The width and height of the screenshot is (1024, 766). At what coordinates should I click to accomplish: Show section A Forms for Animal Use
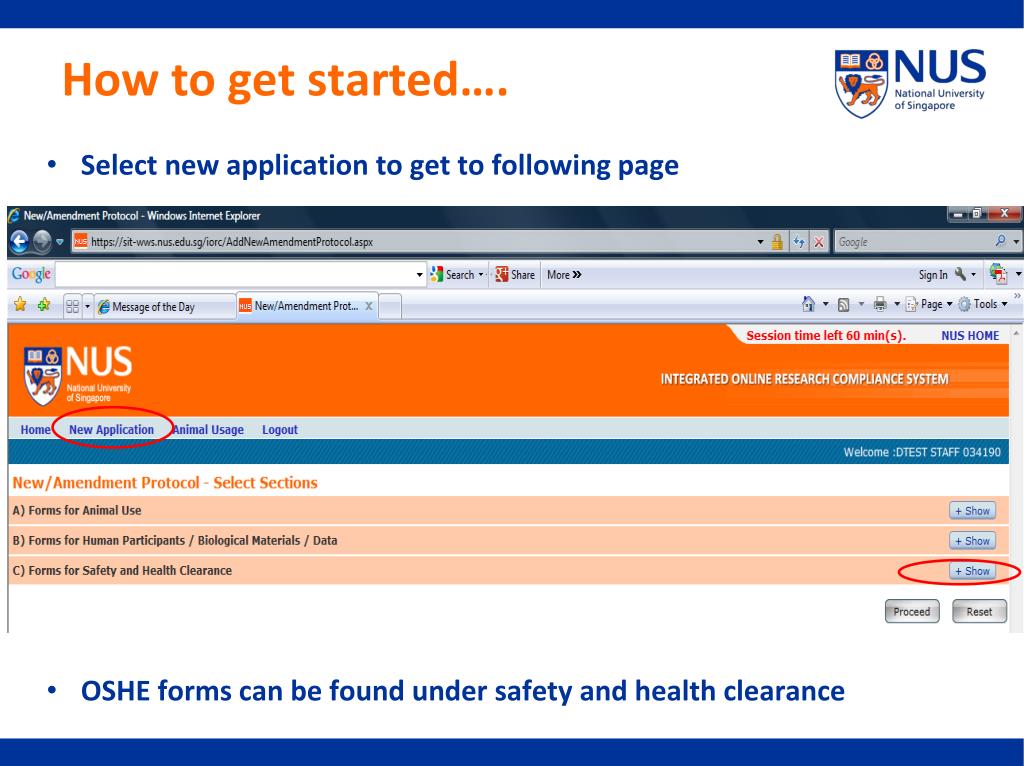click(972, 511)
